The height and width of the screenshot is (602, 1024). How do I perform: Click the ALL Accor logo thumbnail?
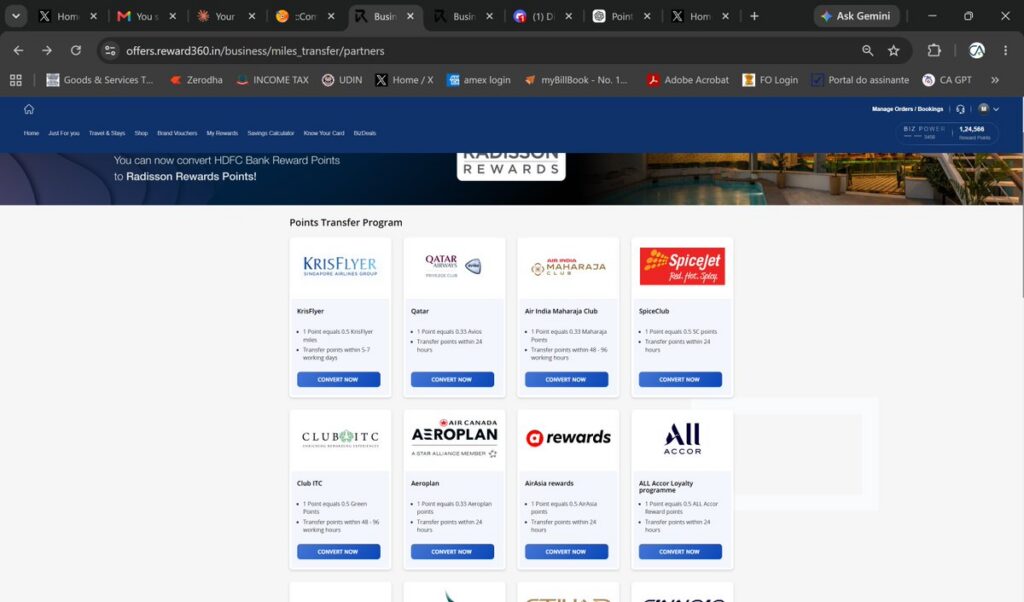pyautogui.click(x=682, y=438)
